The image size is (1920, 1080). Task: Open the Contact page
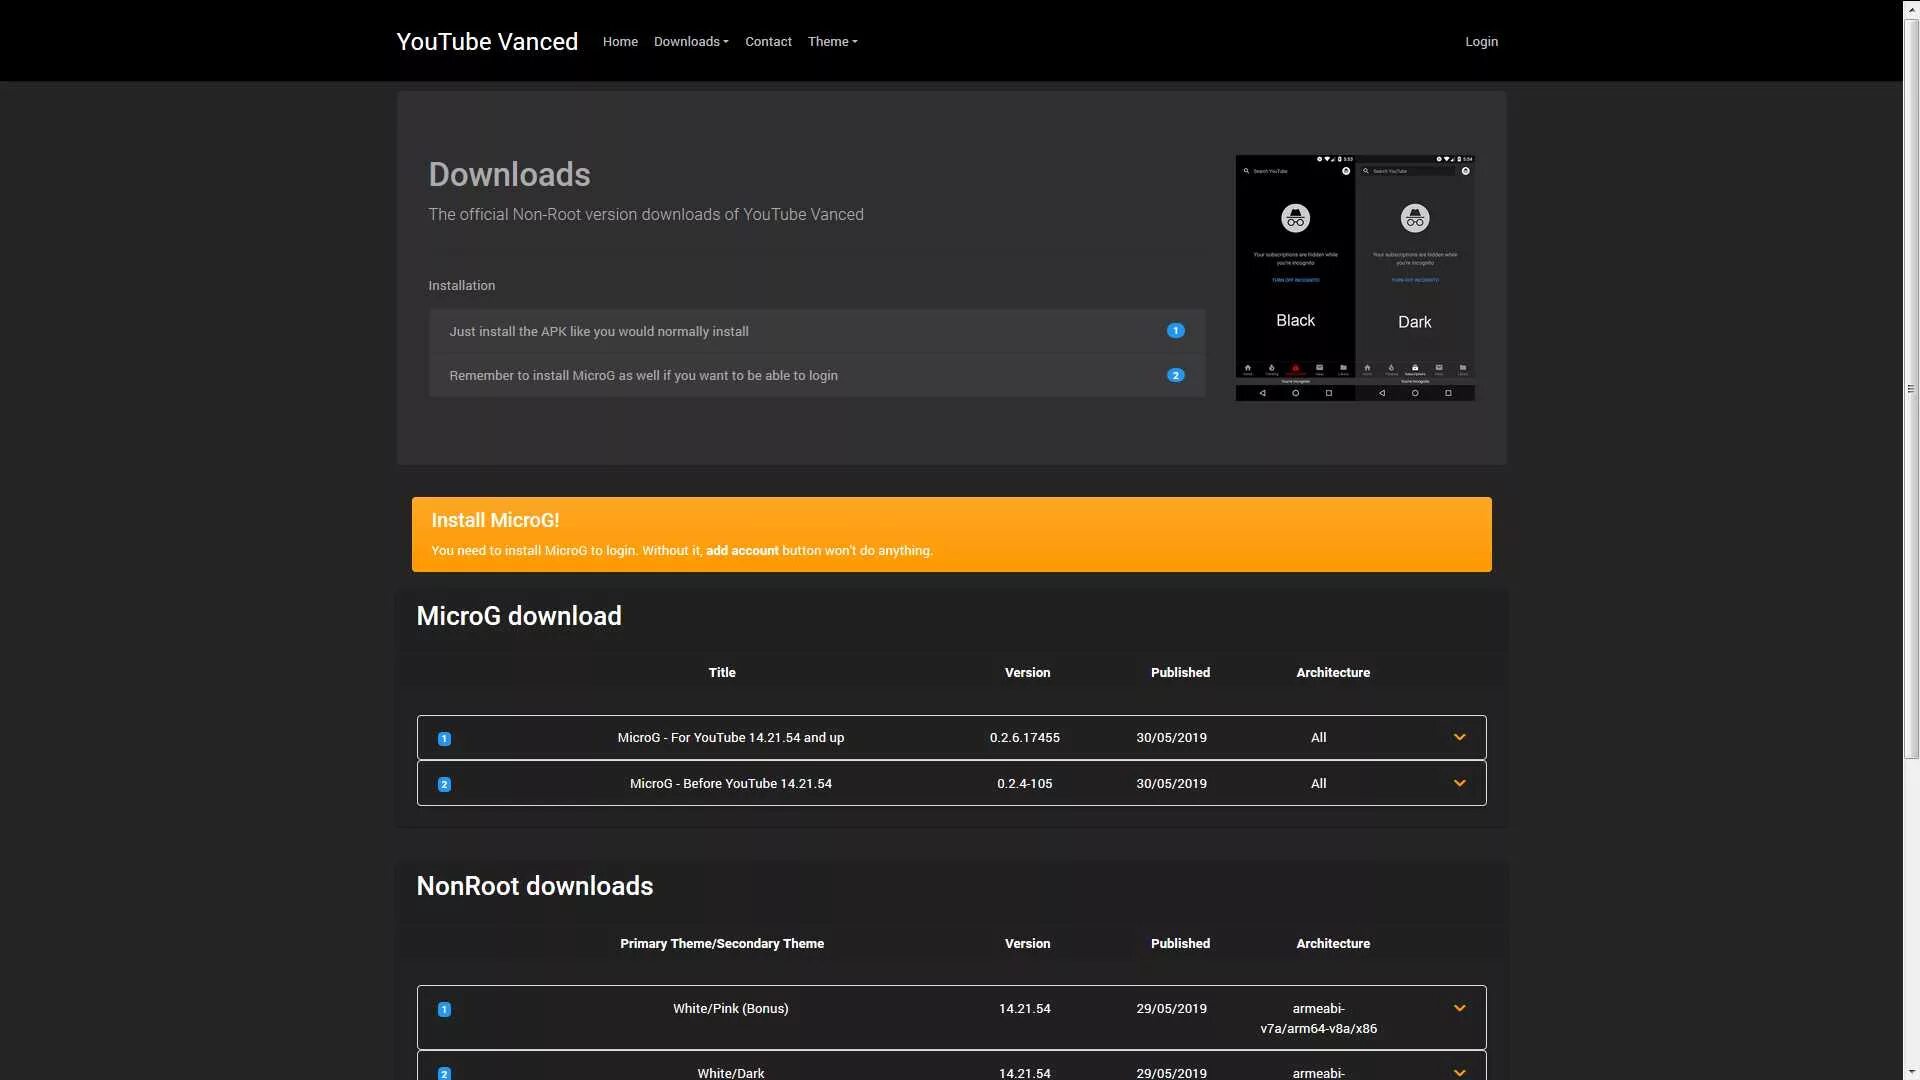(x=768, y=42)
